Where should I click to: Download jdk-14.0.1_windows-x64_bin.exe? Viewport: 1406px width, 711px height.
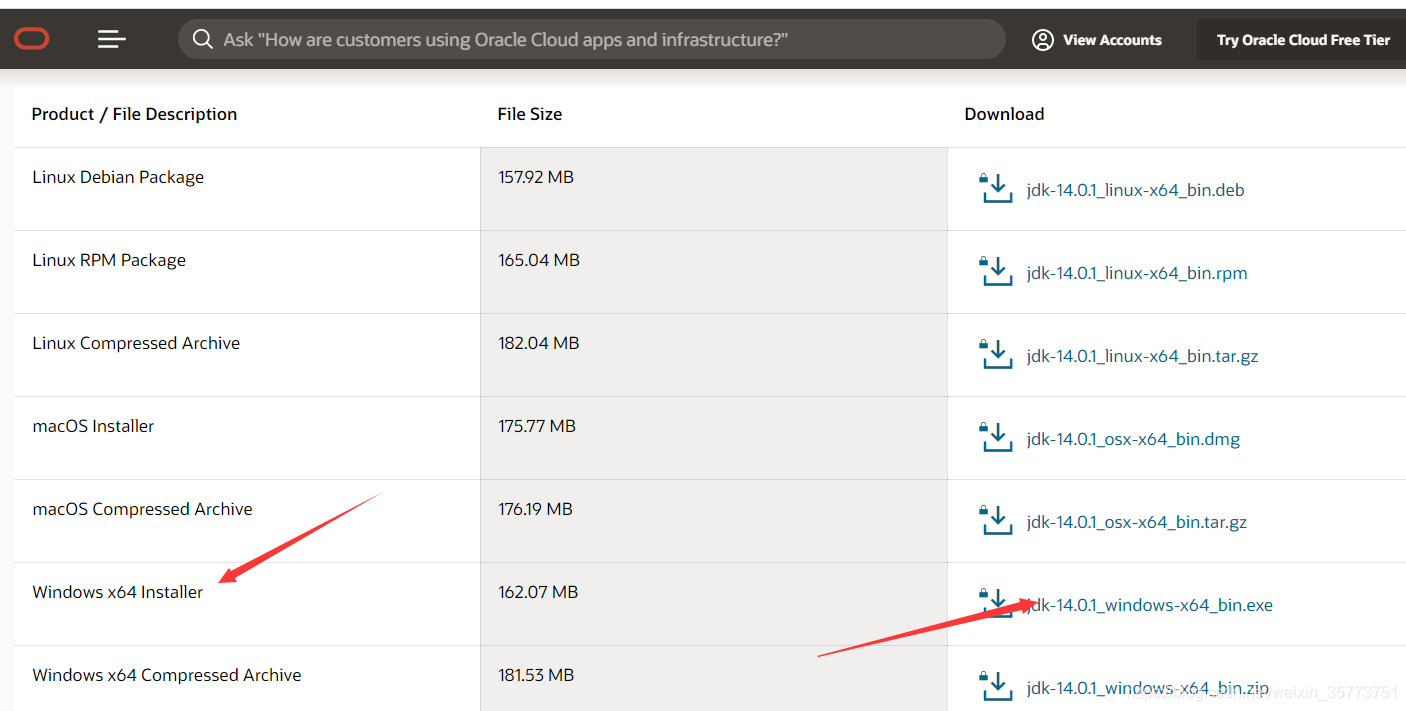pos(1149,605)
